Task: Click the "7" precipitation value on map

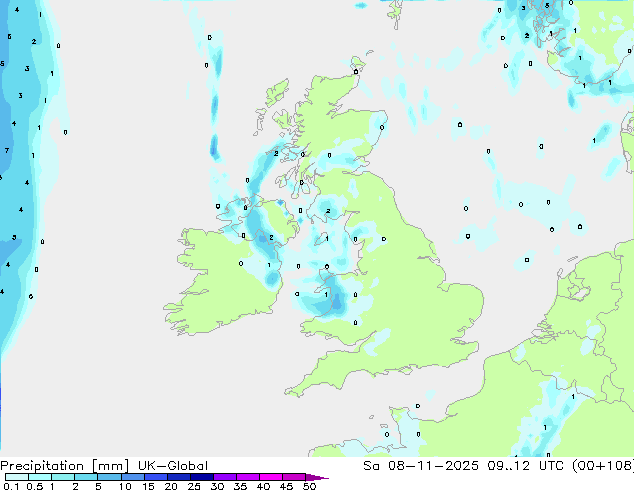Action: coord(7,150)
